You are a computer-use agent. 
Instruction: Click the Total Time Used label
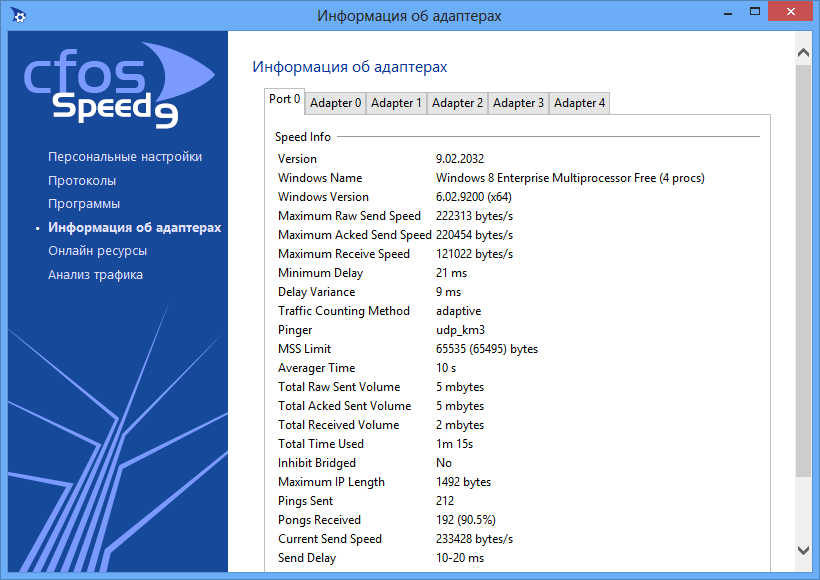point(321,444)
